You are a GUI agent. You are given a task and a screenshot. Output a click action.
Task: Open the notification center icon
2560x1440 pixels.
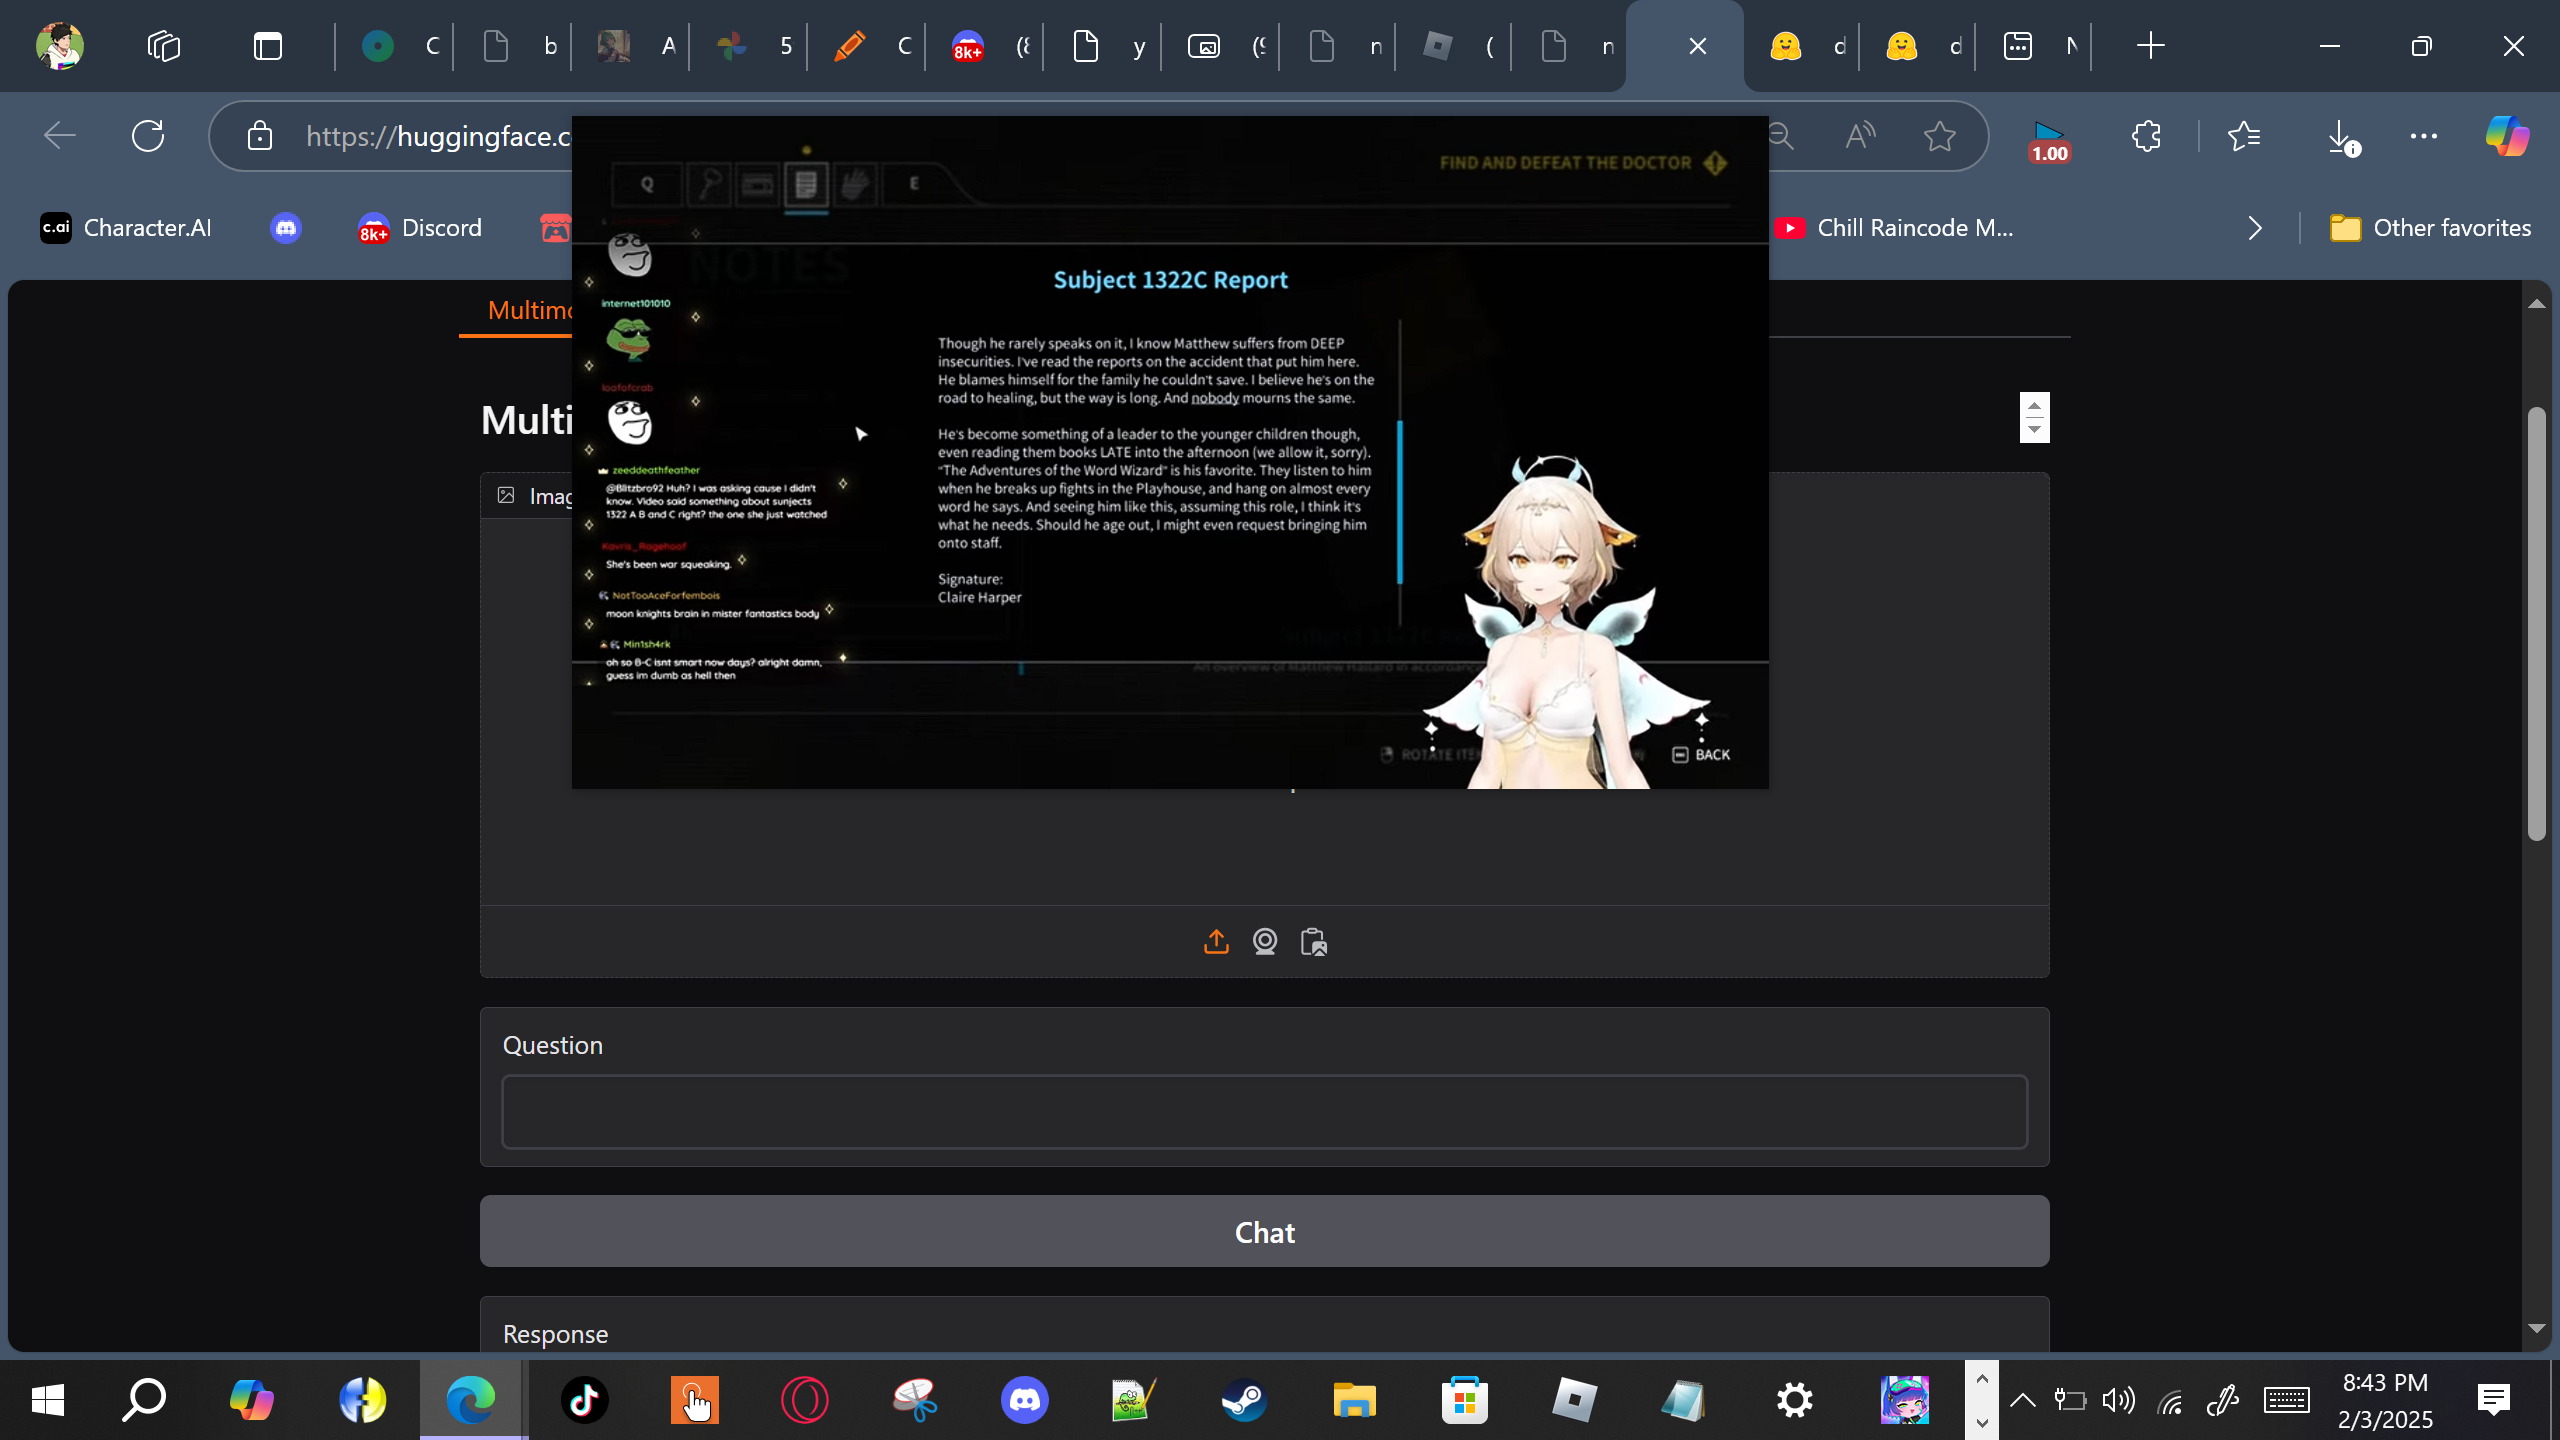coord(2494,1400)
